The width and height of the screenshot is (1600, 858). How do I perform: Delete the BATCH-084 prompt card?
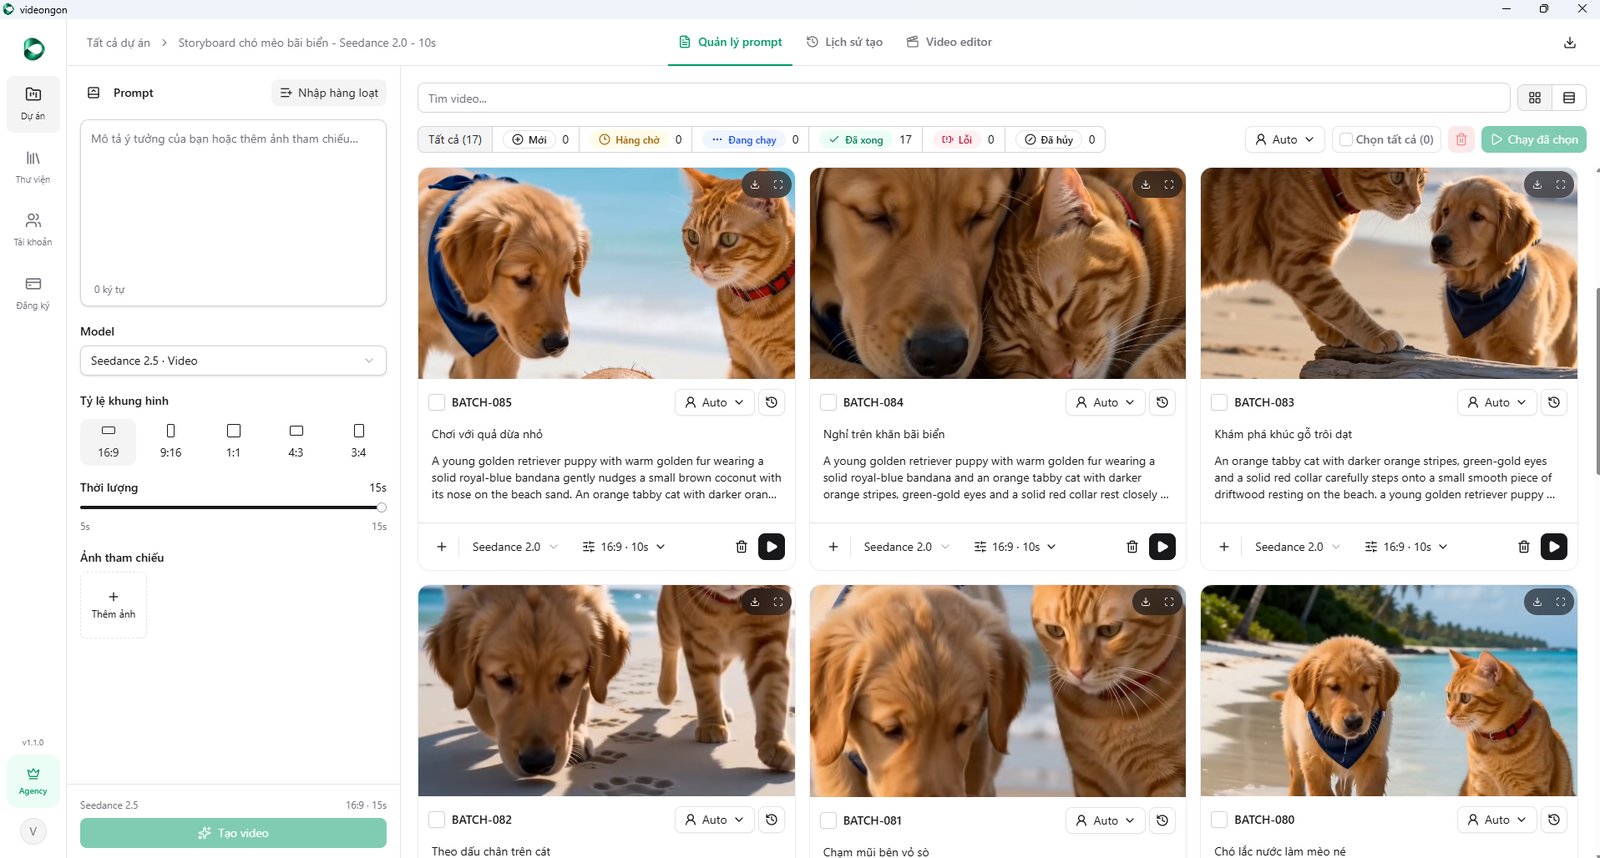pos(1132,547)
